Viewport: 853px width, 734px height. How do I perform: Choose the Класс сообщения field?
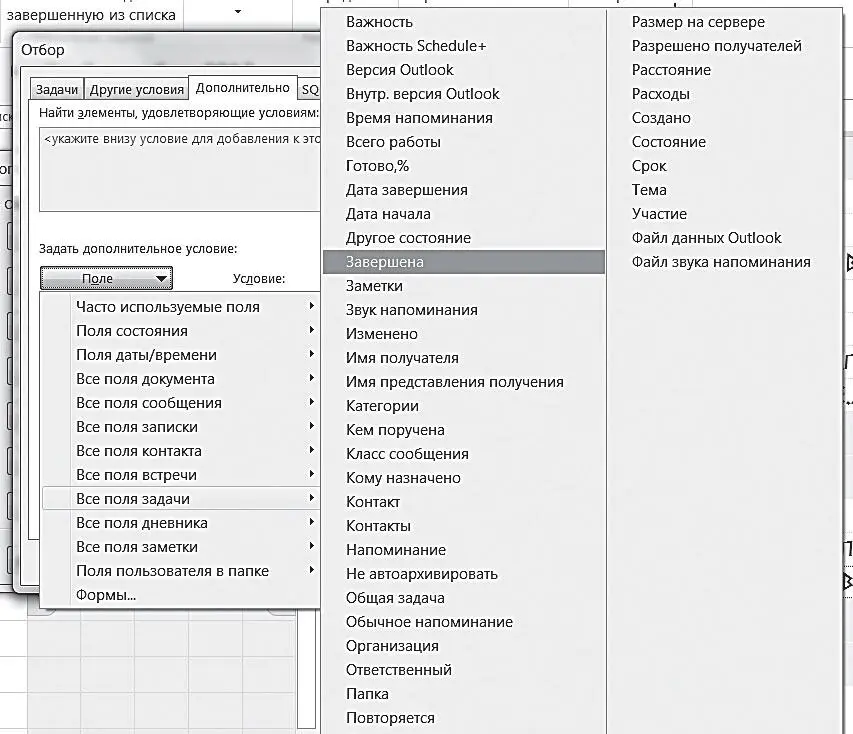463,453
